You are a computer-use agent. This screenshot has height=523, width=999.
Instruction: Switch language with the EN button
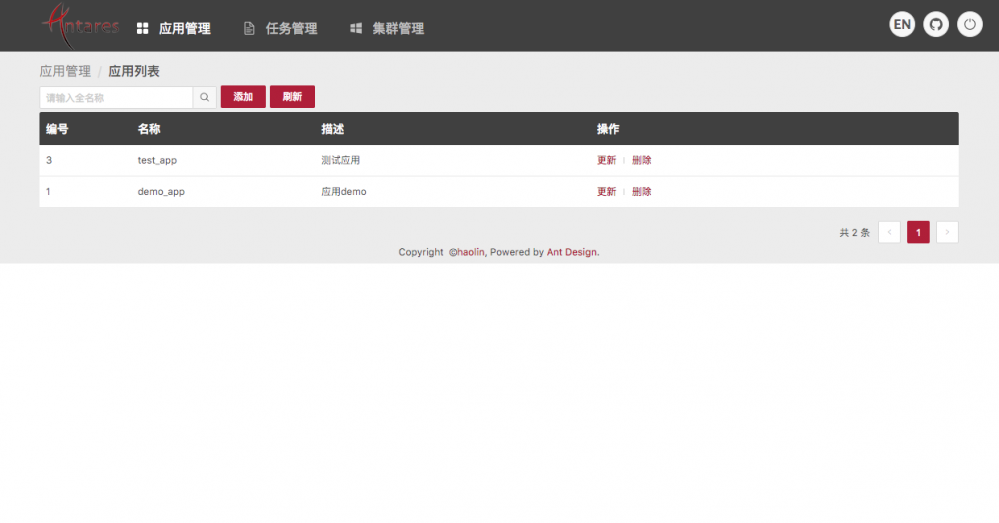point(902,25)
